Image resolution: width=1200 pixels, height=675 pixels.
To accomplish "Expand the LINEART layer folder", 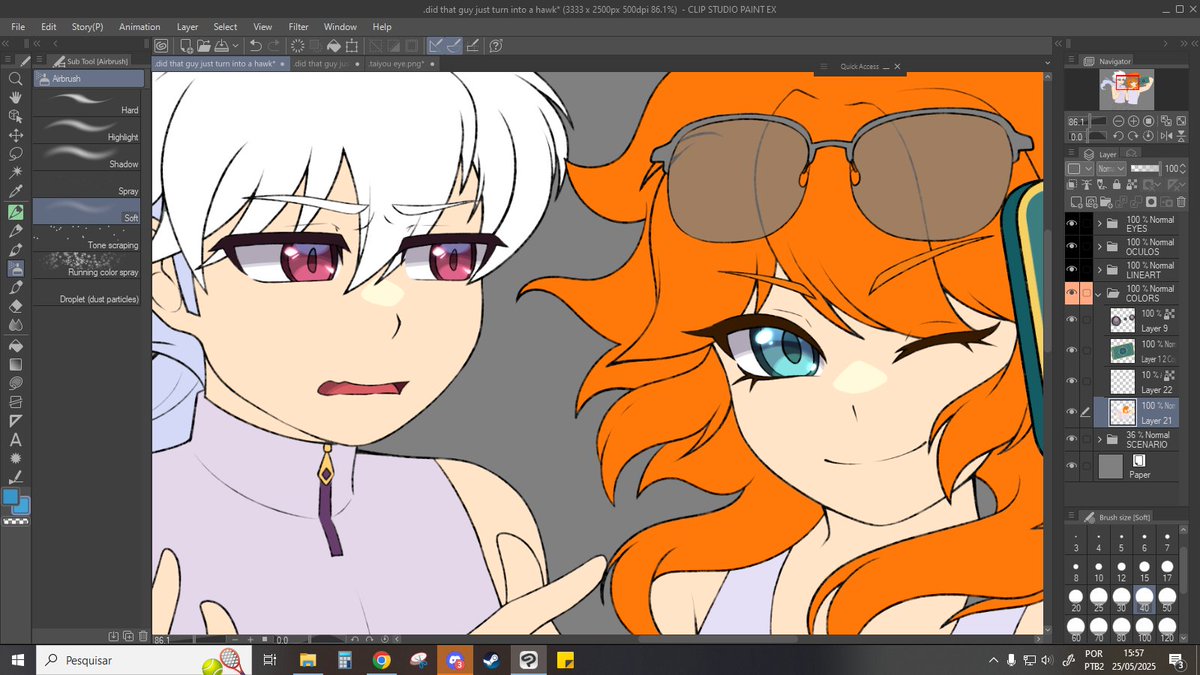I will point(1100,269).
